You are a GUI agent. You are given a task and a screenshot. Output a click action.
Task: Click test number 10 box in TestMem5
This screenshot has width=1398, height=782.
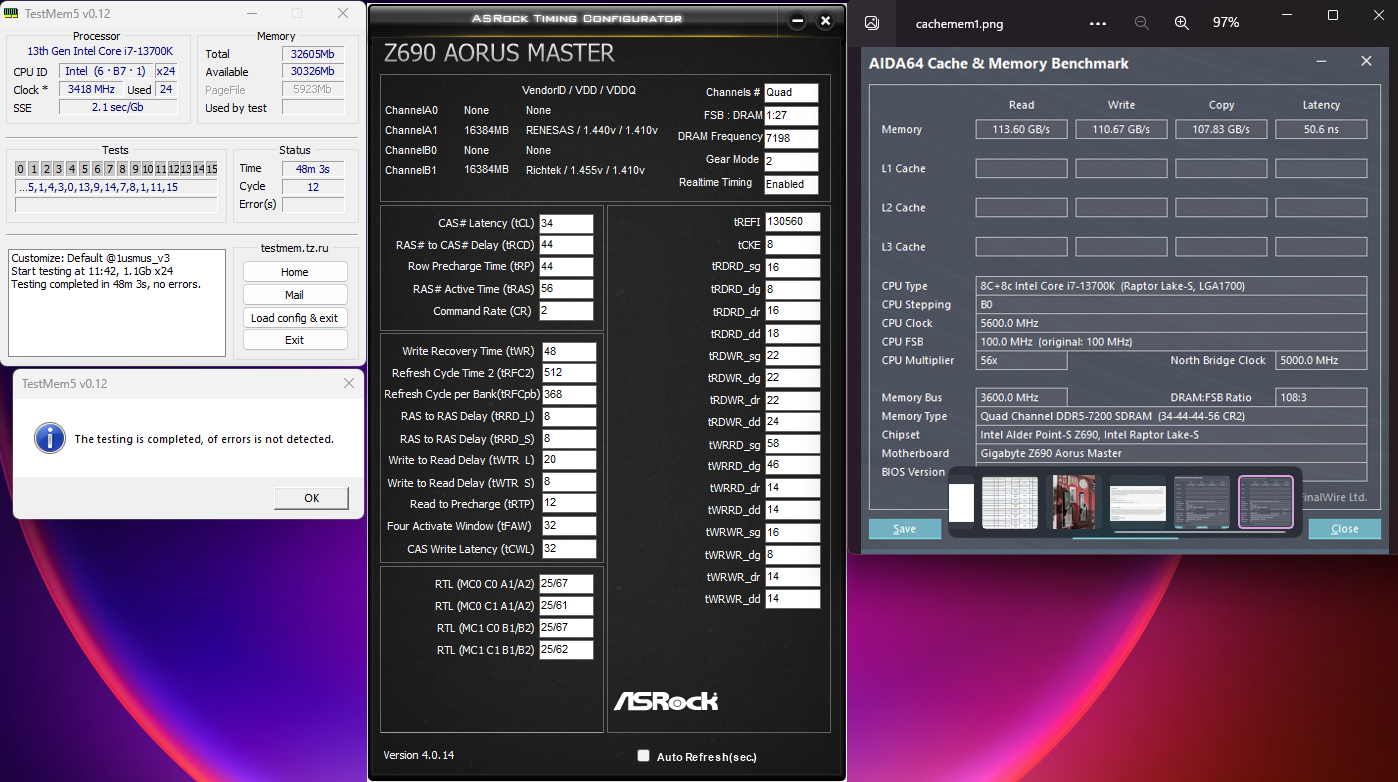(148, 169)
